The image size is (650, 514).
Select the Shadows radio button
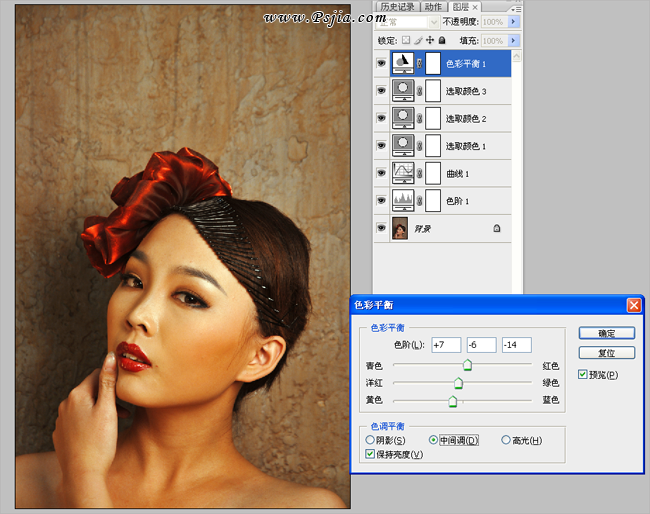click(x=371, y=440)
